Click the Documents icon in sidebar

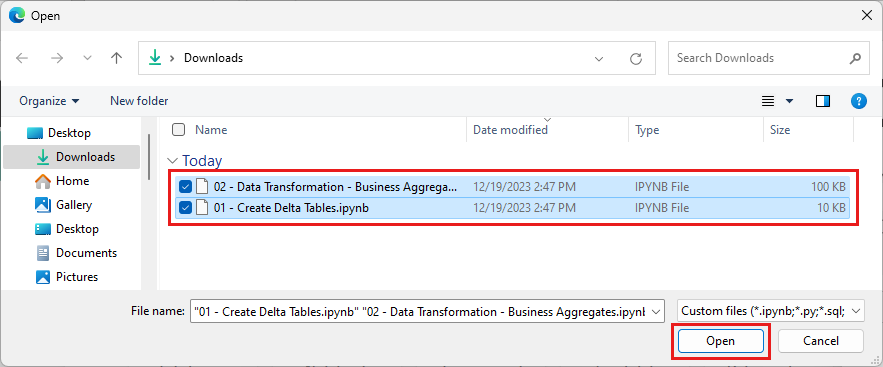[x=43, y=253]
